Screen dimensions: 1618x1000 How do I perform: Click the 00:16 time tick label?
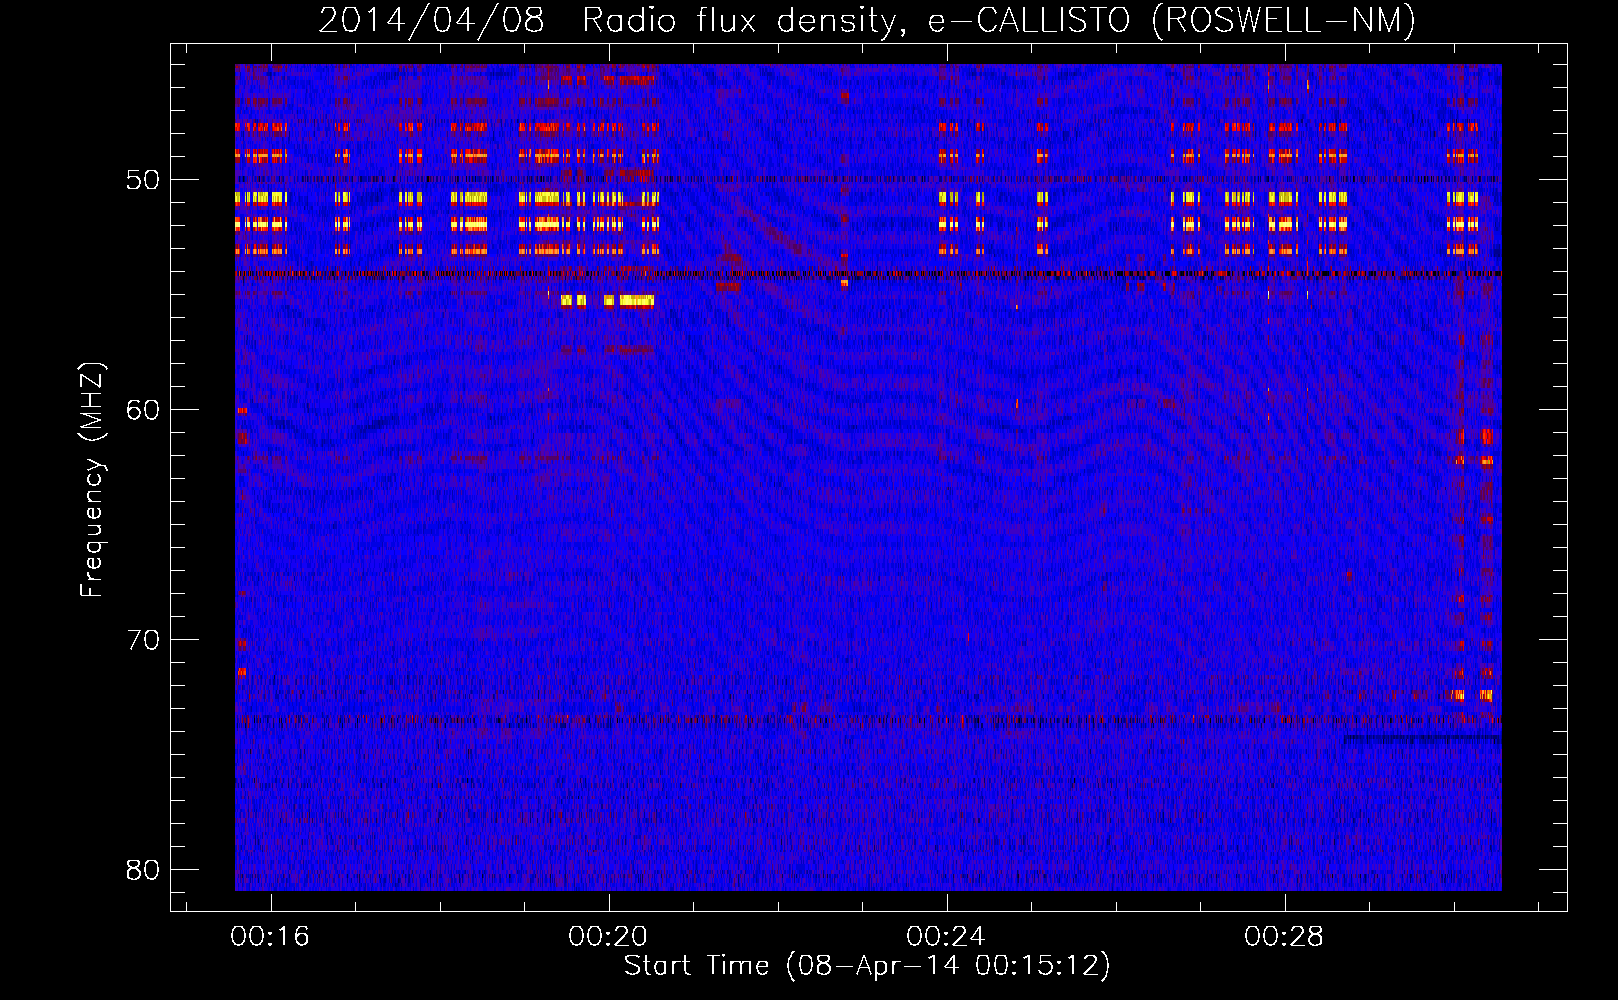tap(270, 937)
